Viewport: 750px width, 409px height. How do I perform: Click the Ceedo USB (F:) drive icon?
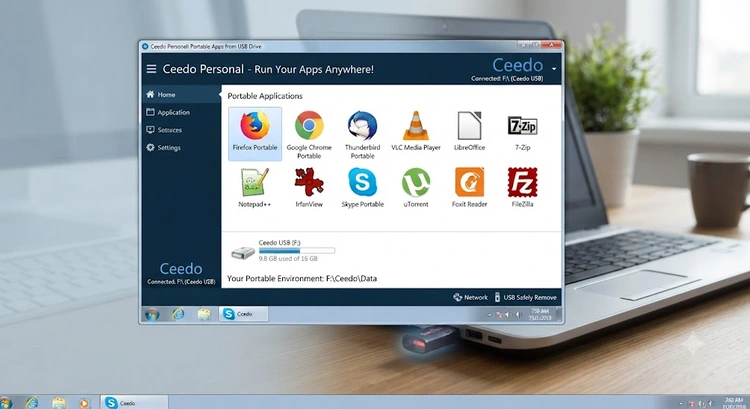click(243, 252)
